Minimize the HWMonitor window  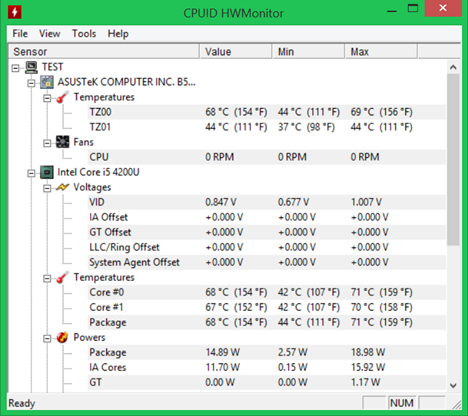point(392,10)
